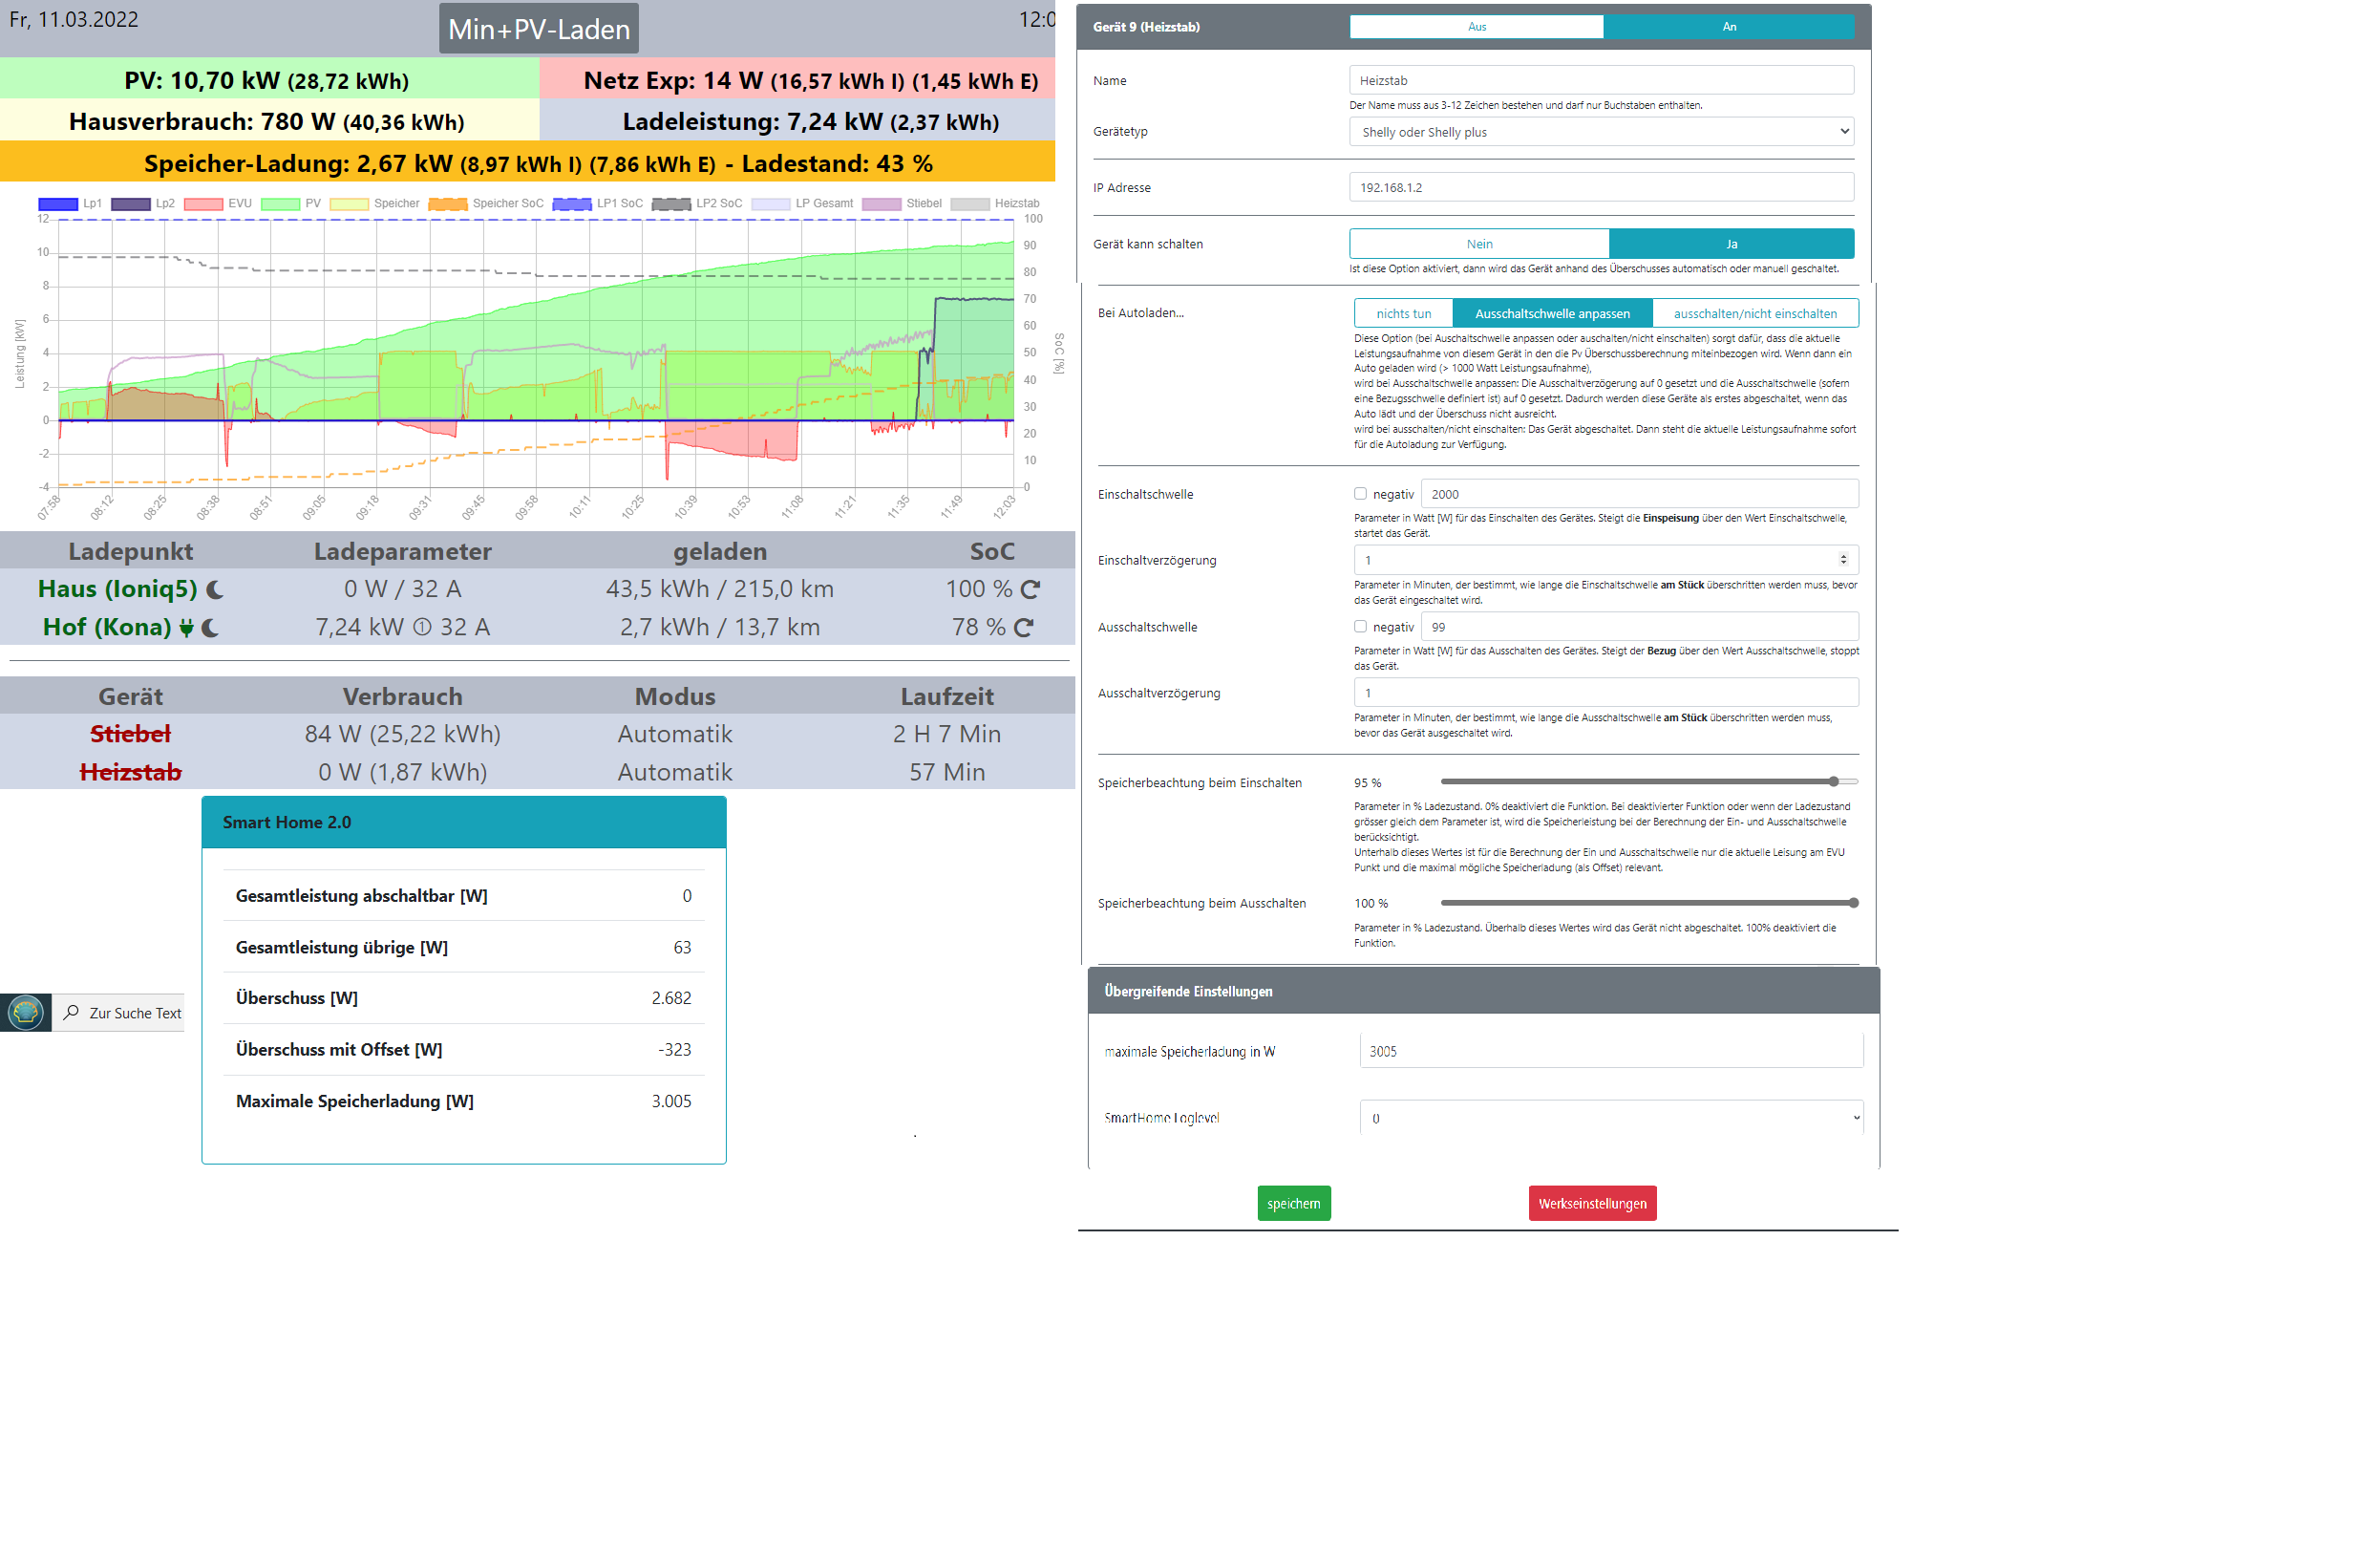The height and width of the screenshot is (1561, 2380).
Task: Check the negativ box for Einschaltschwelle
Action: click(1360, 494)
